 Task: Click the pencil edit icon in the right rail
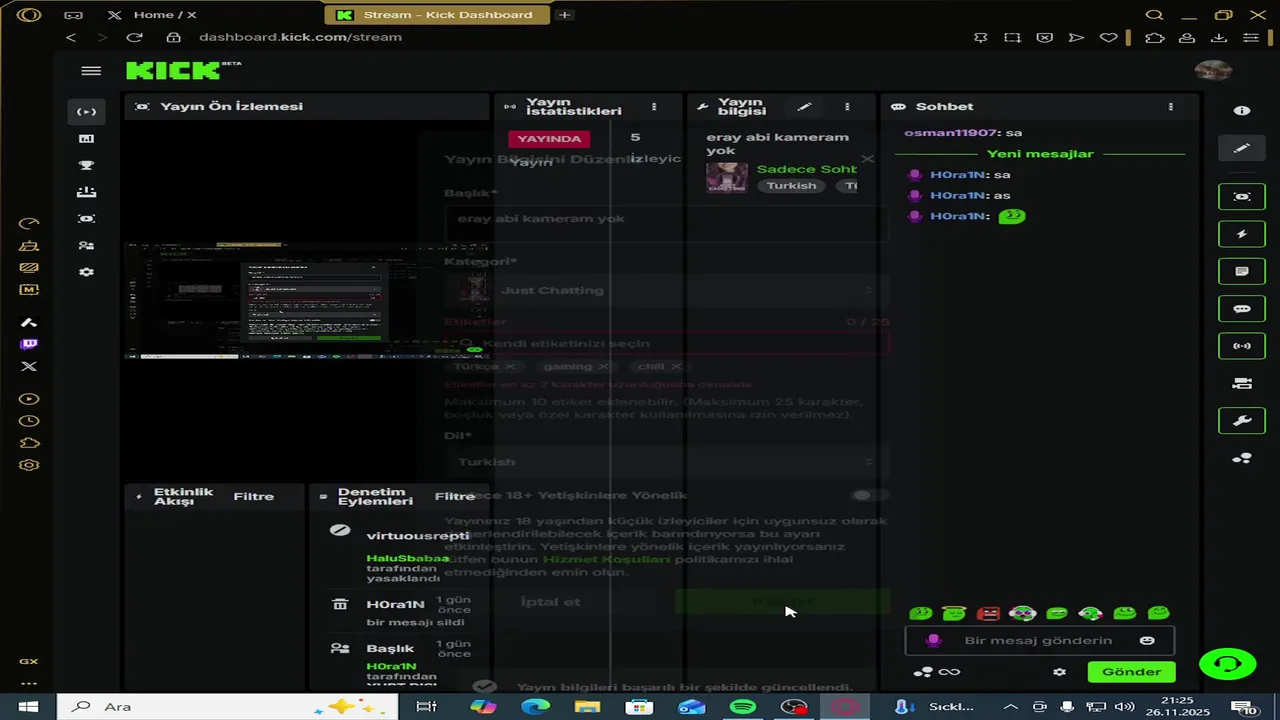pyautogui.click(x=1242, y=148)
